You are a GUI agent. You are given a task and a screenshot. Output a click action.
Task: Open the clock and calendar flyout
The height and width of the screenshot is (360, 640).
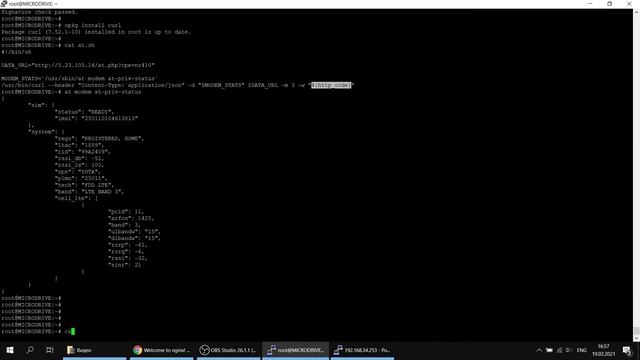coord(603,350)
